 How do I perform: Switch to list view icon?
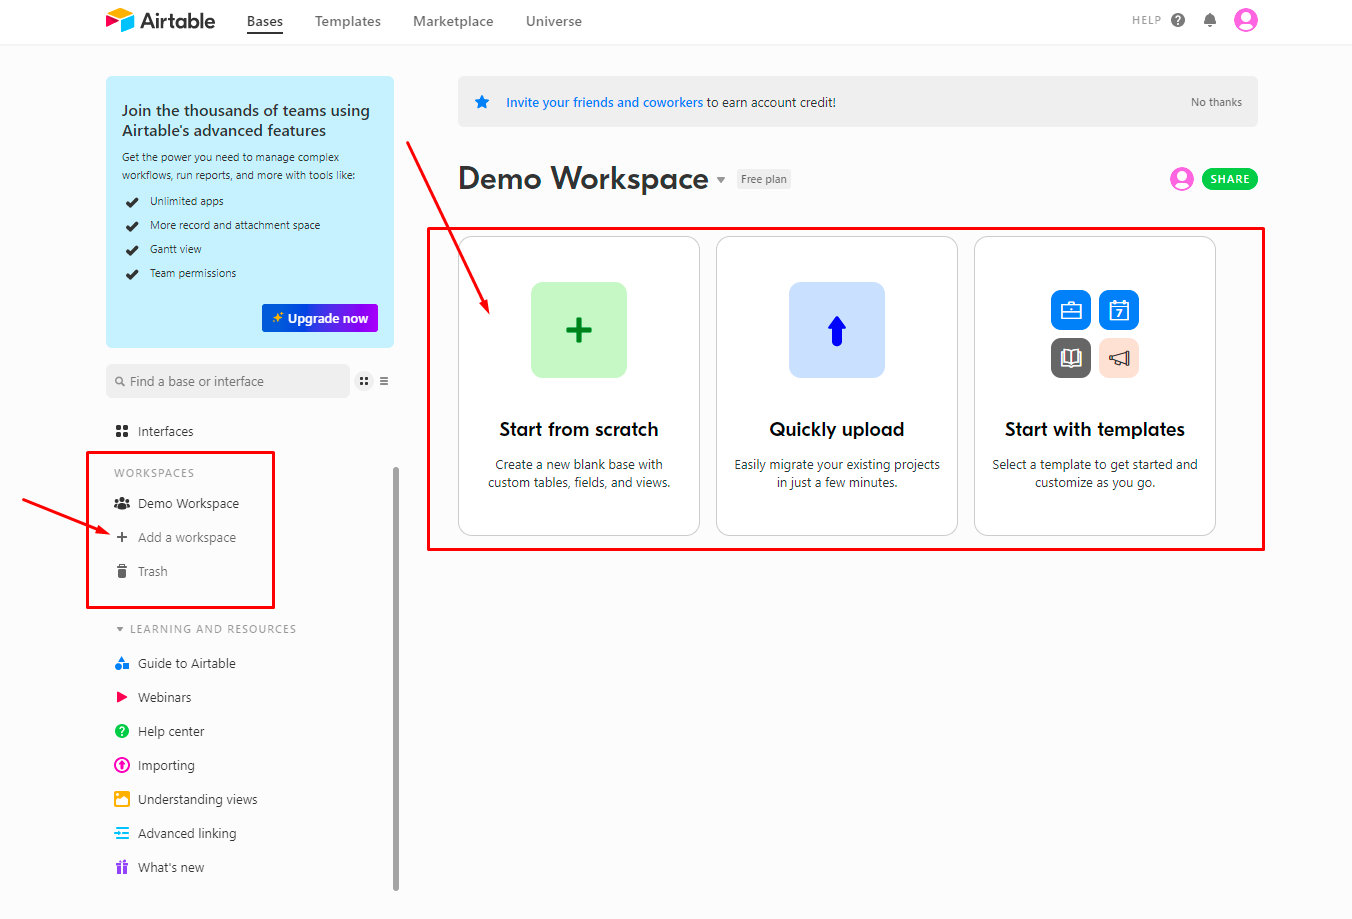384,381
